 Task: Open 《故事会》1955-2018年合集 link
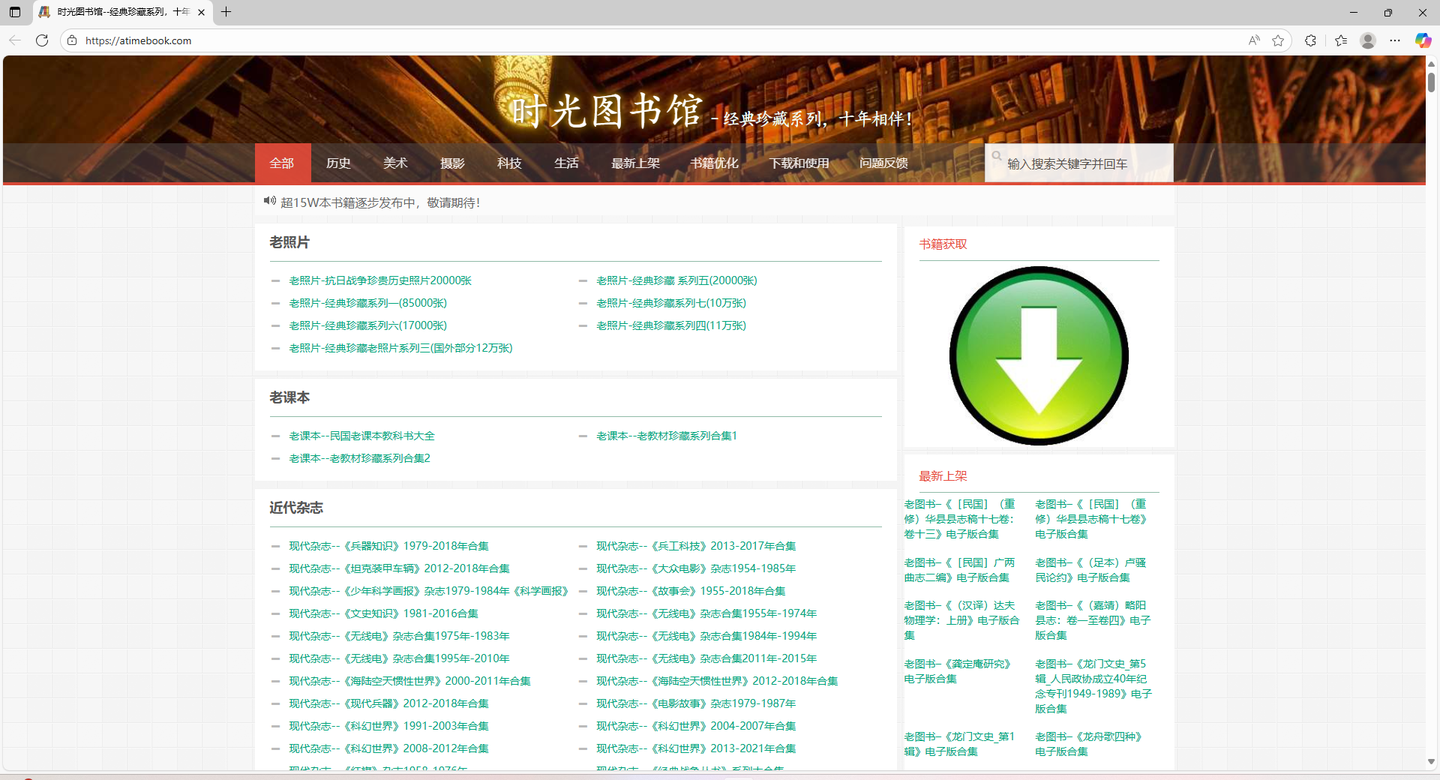(691, 591)
